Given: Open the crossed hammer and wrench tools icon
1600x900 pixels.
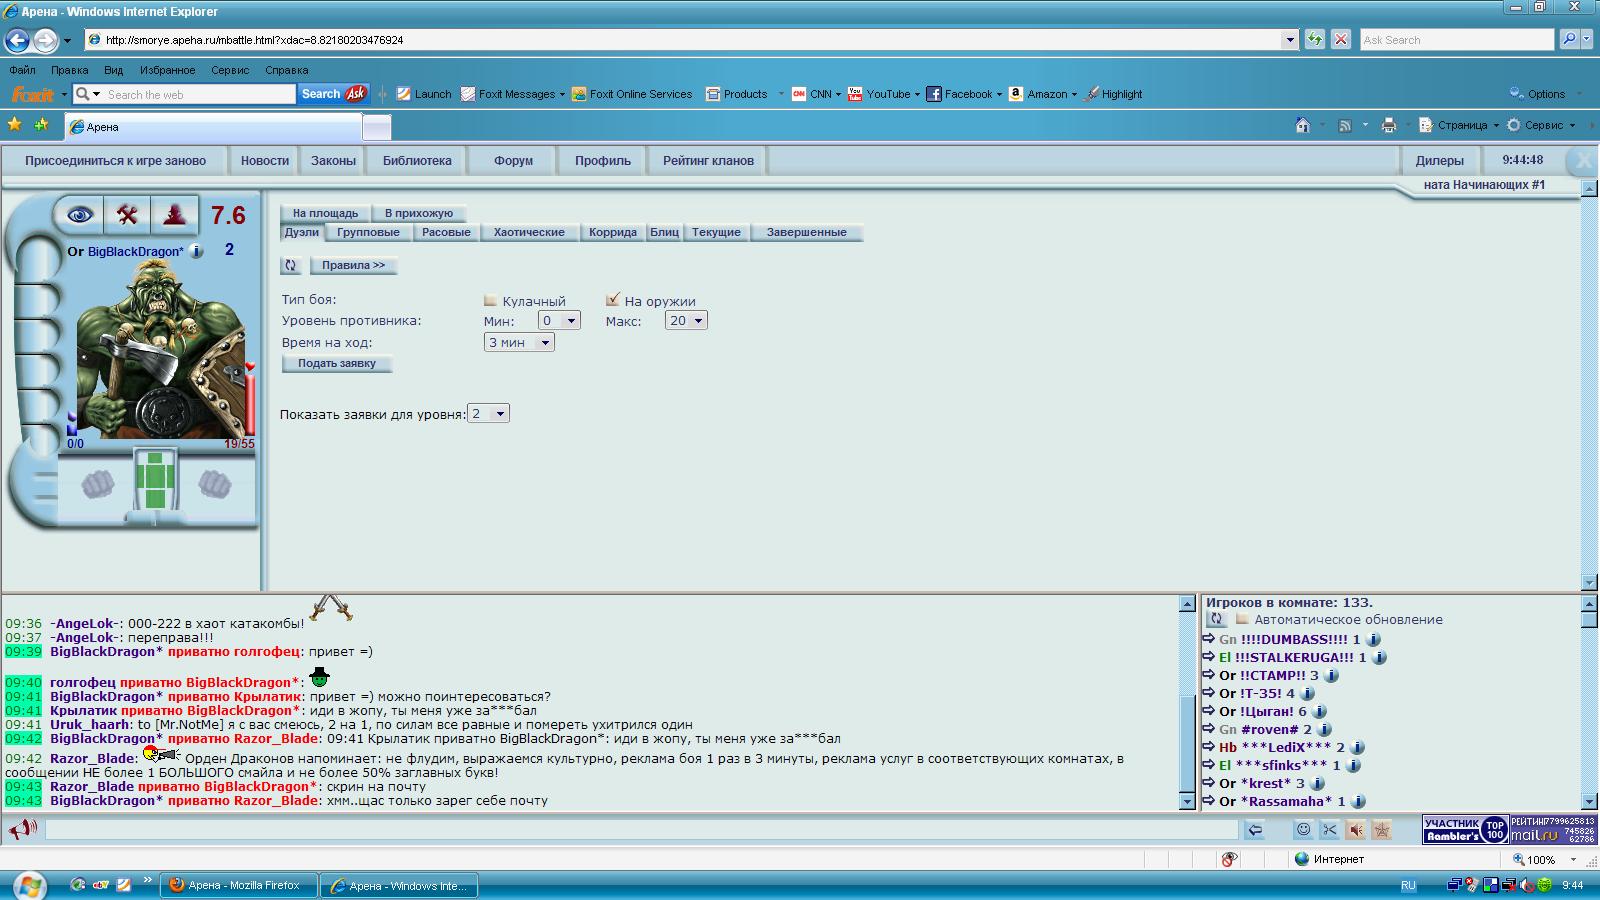Looking at the screenshot, I should 127,214.
